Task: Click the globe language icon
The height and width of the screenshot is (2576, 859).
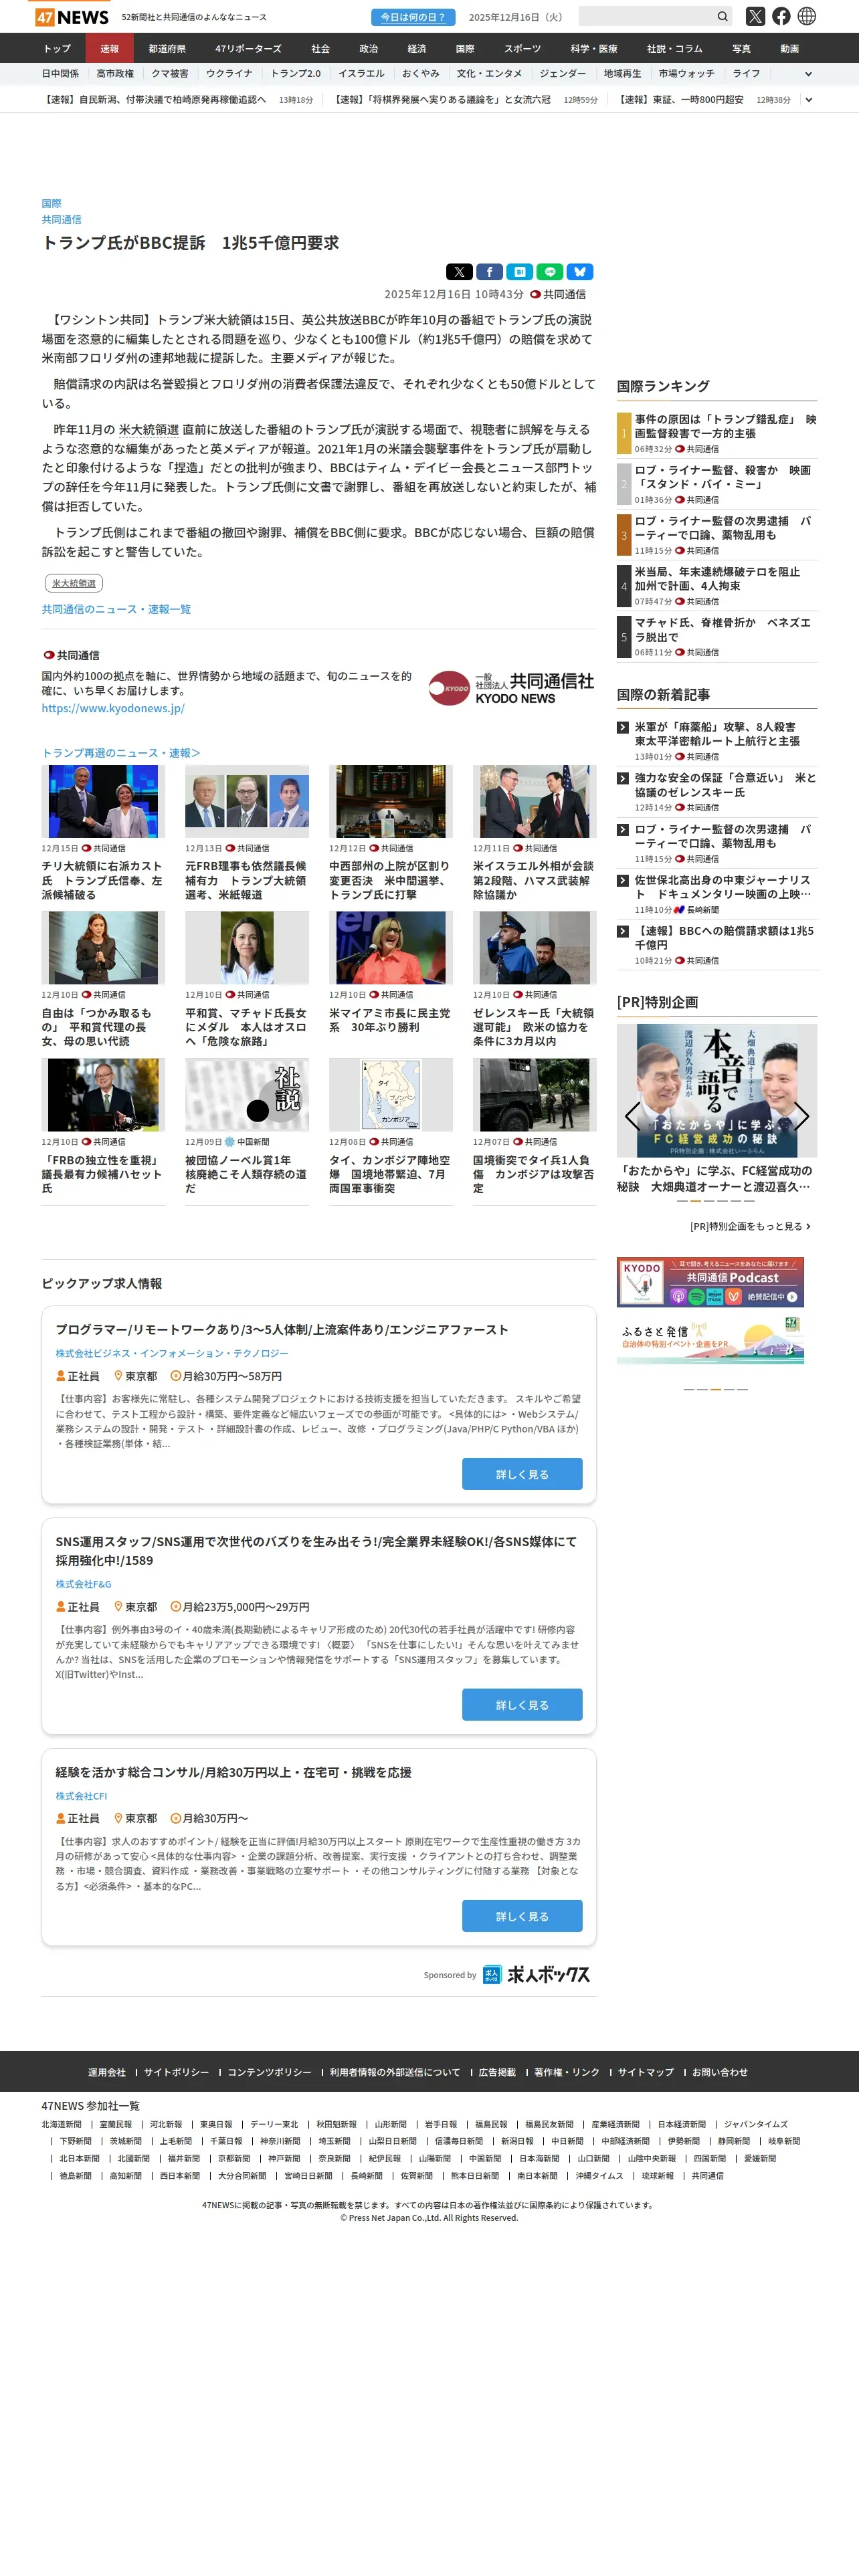Action: tap(807, 16)
